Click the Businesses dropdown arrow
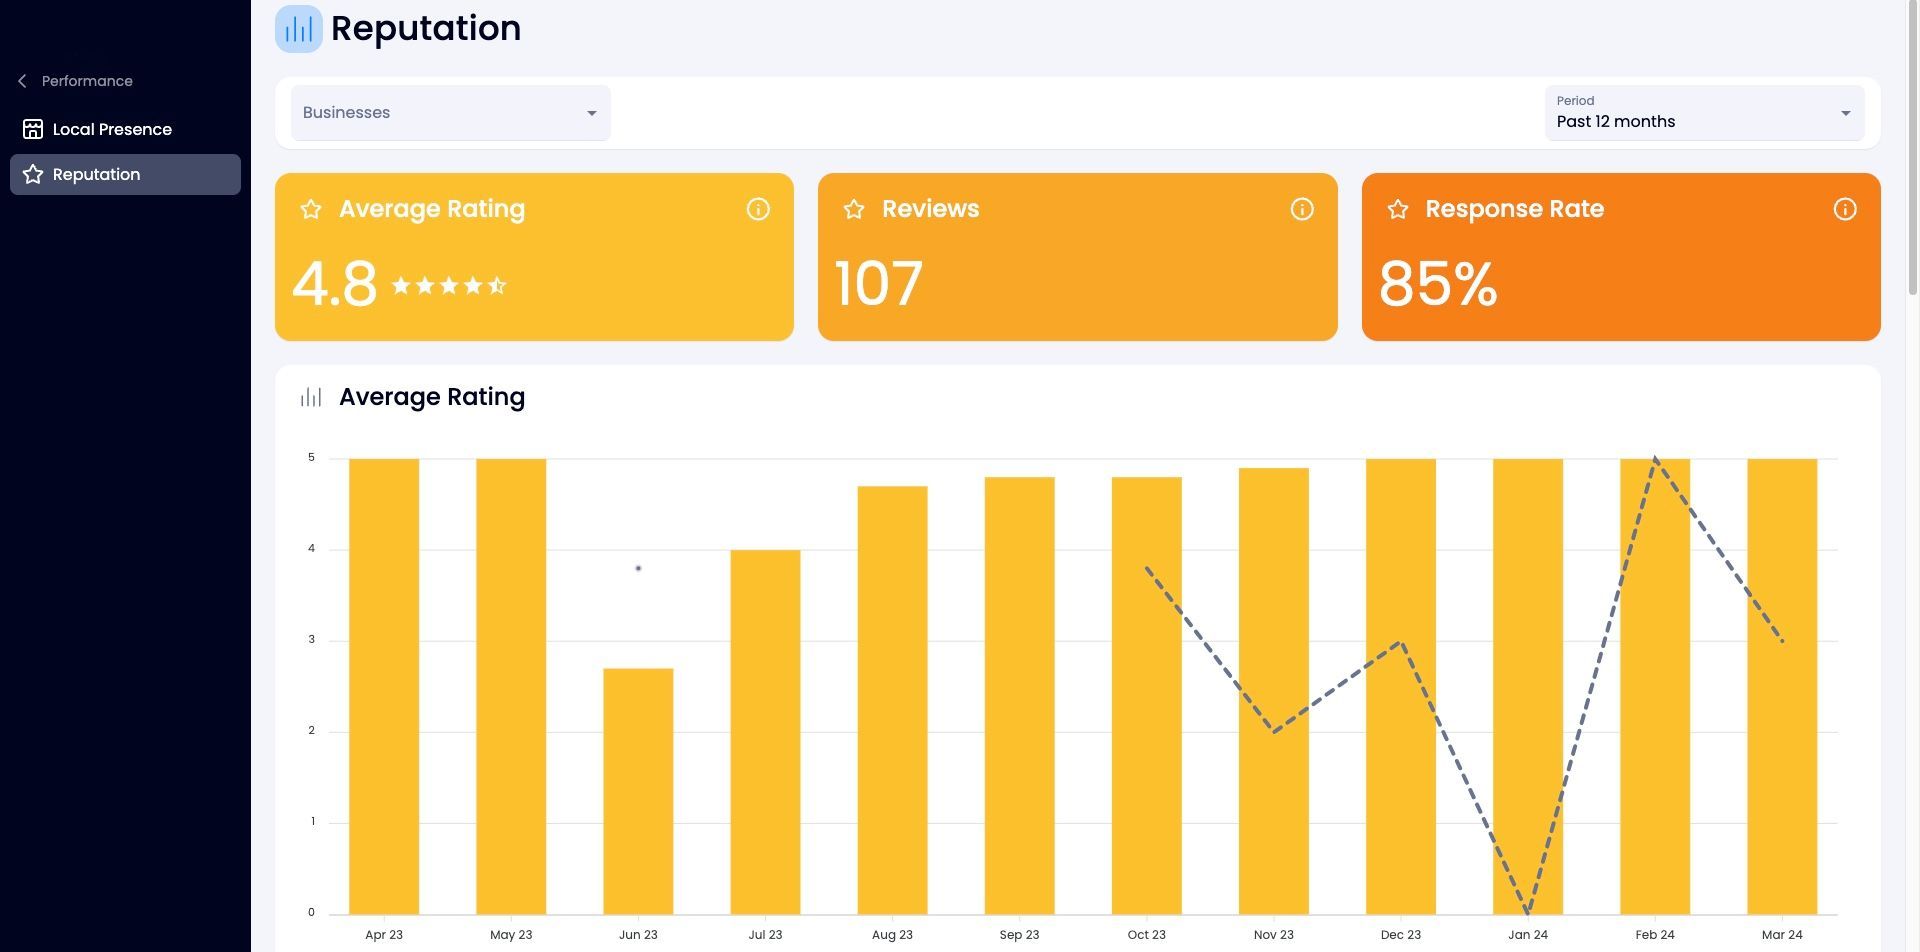Viewport: 1920px width, 952px height. 592,113
